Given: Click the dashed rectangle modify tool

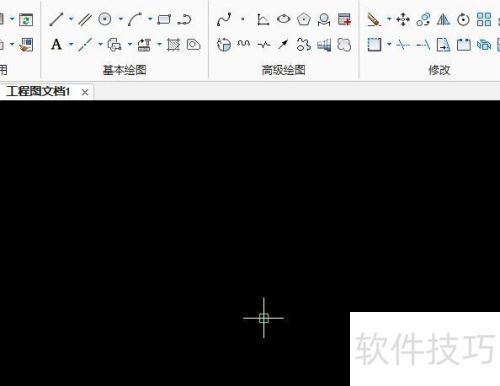Looking at the screenshot, I should (374, 45).
